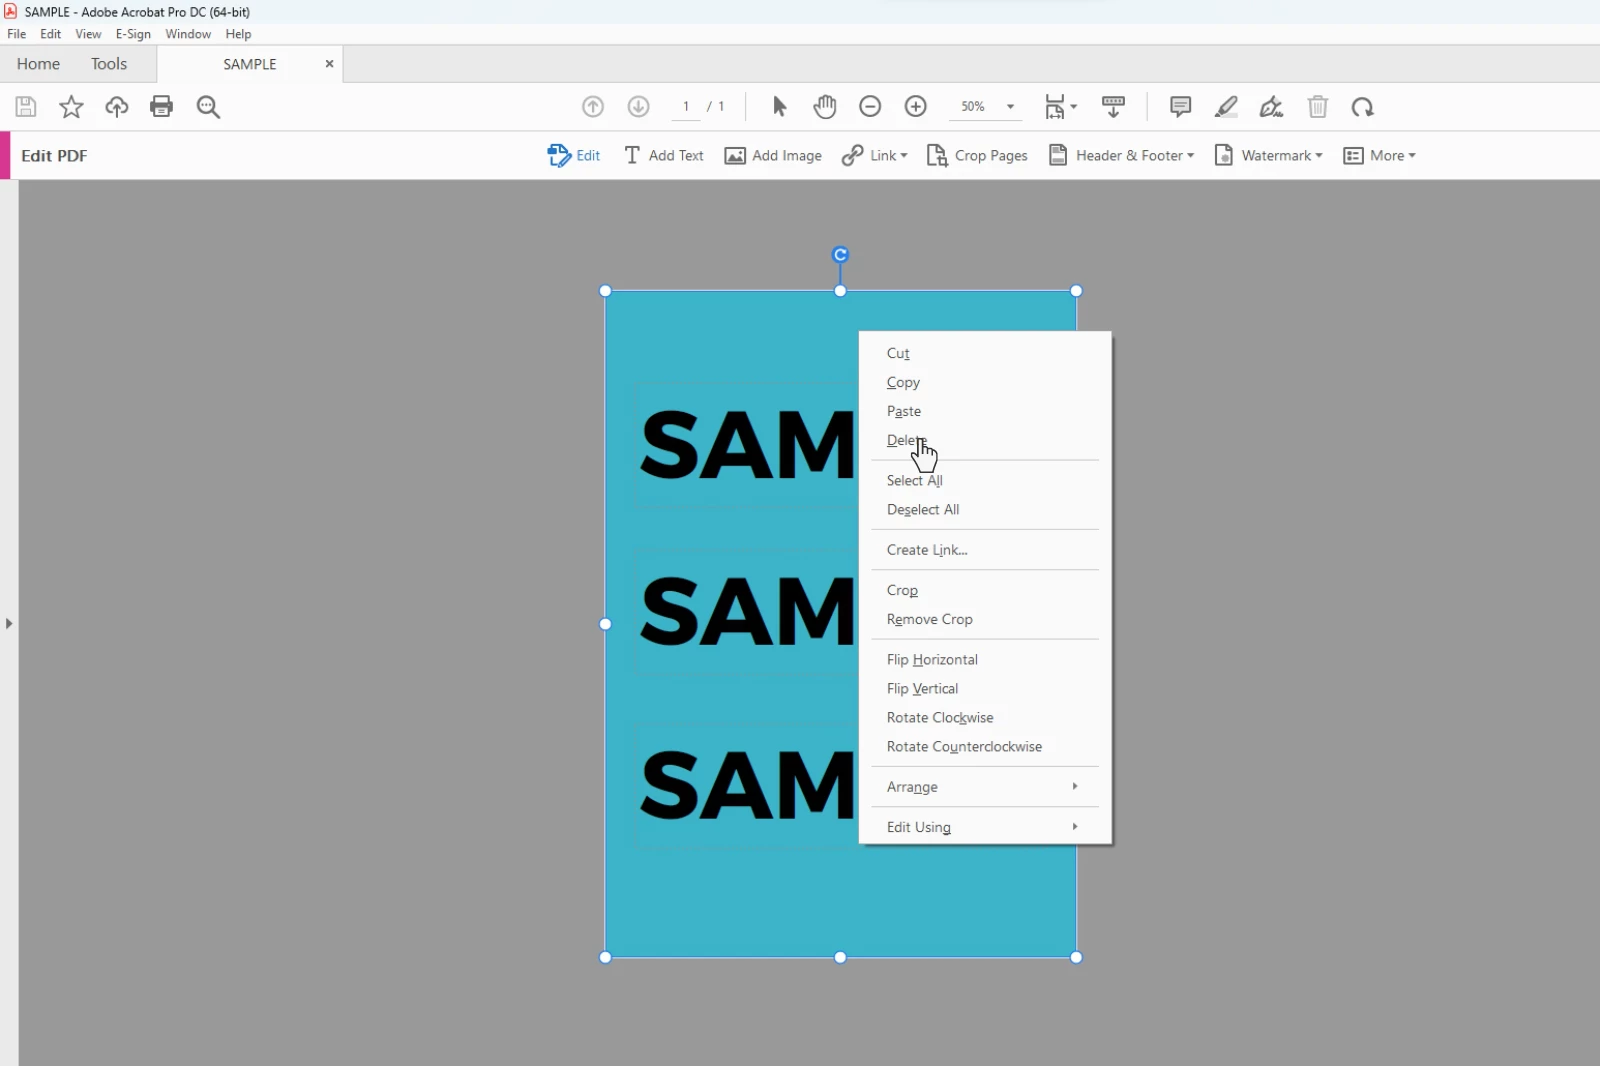The height and width of the screenshot is (1066, 1600).
Task: Save the PDF file
Action: pyautogui.click(x=25, y=106)
